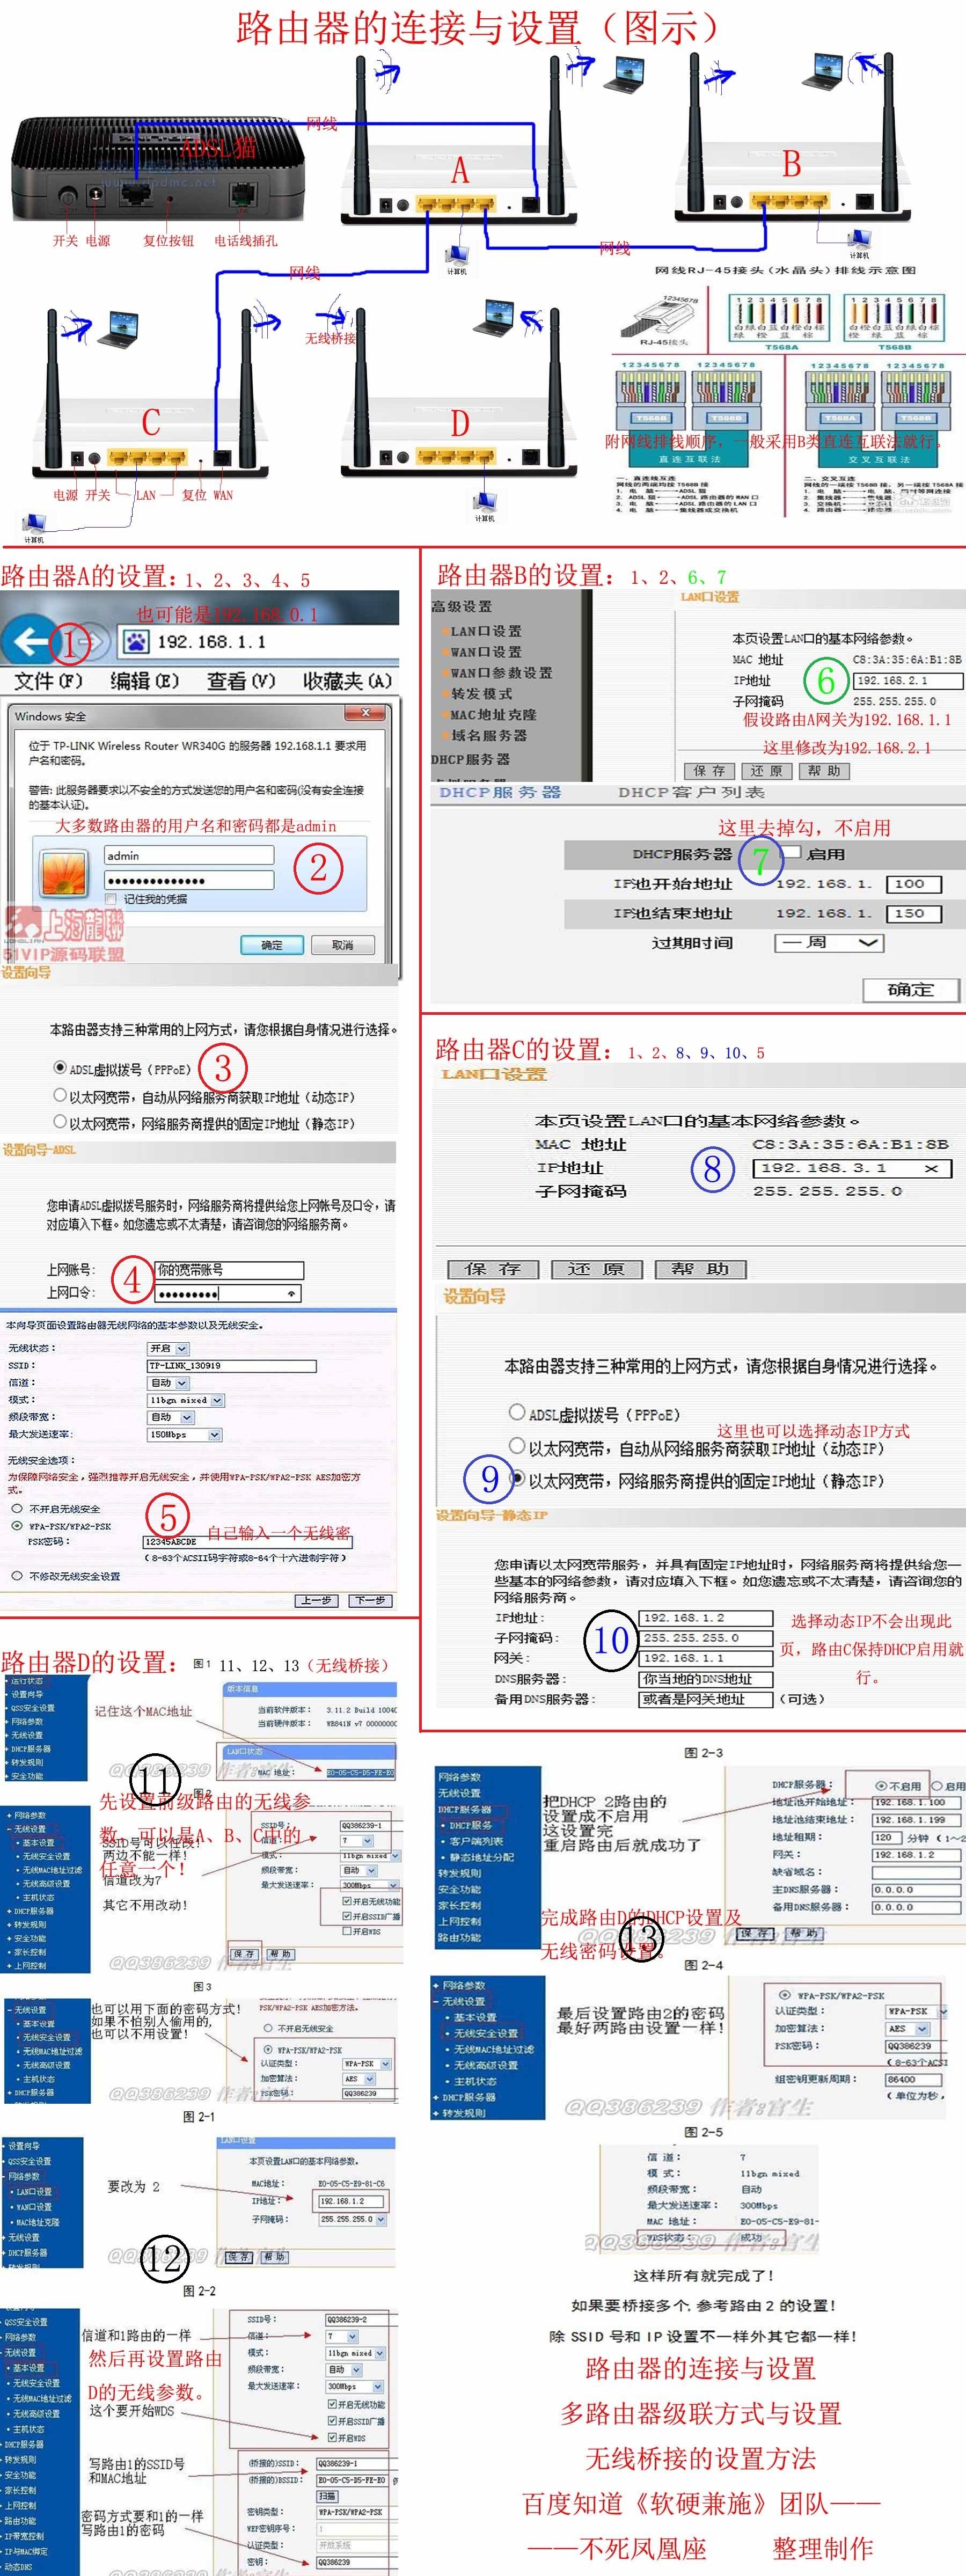
Task: Click the 下一步 button
Action: [x=369, y=1600]
